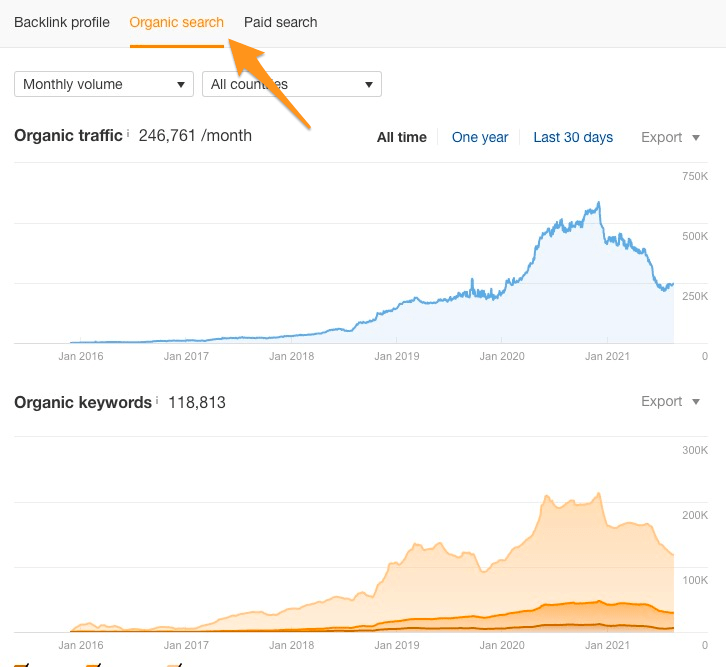Click the Organic keywords heading
This screenshot has height=667, width=726.
(83, 402)
